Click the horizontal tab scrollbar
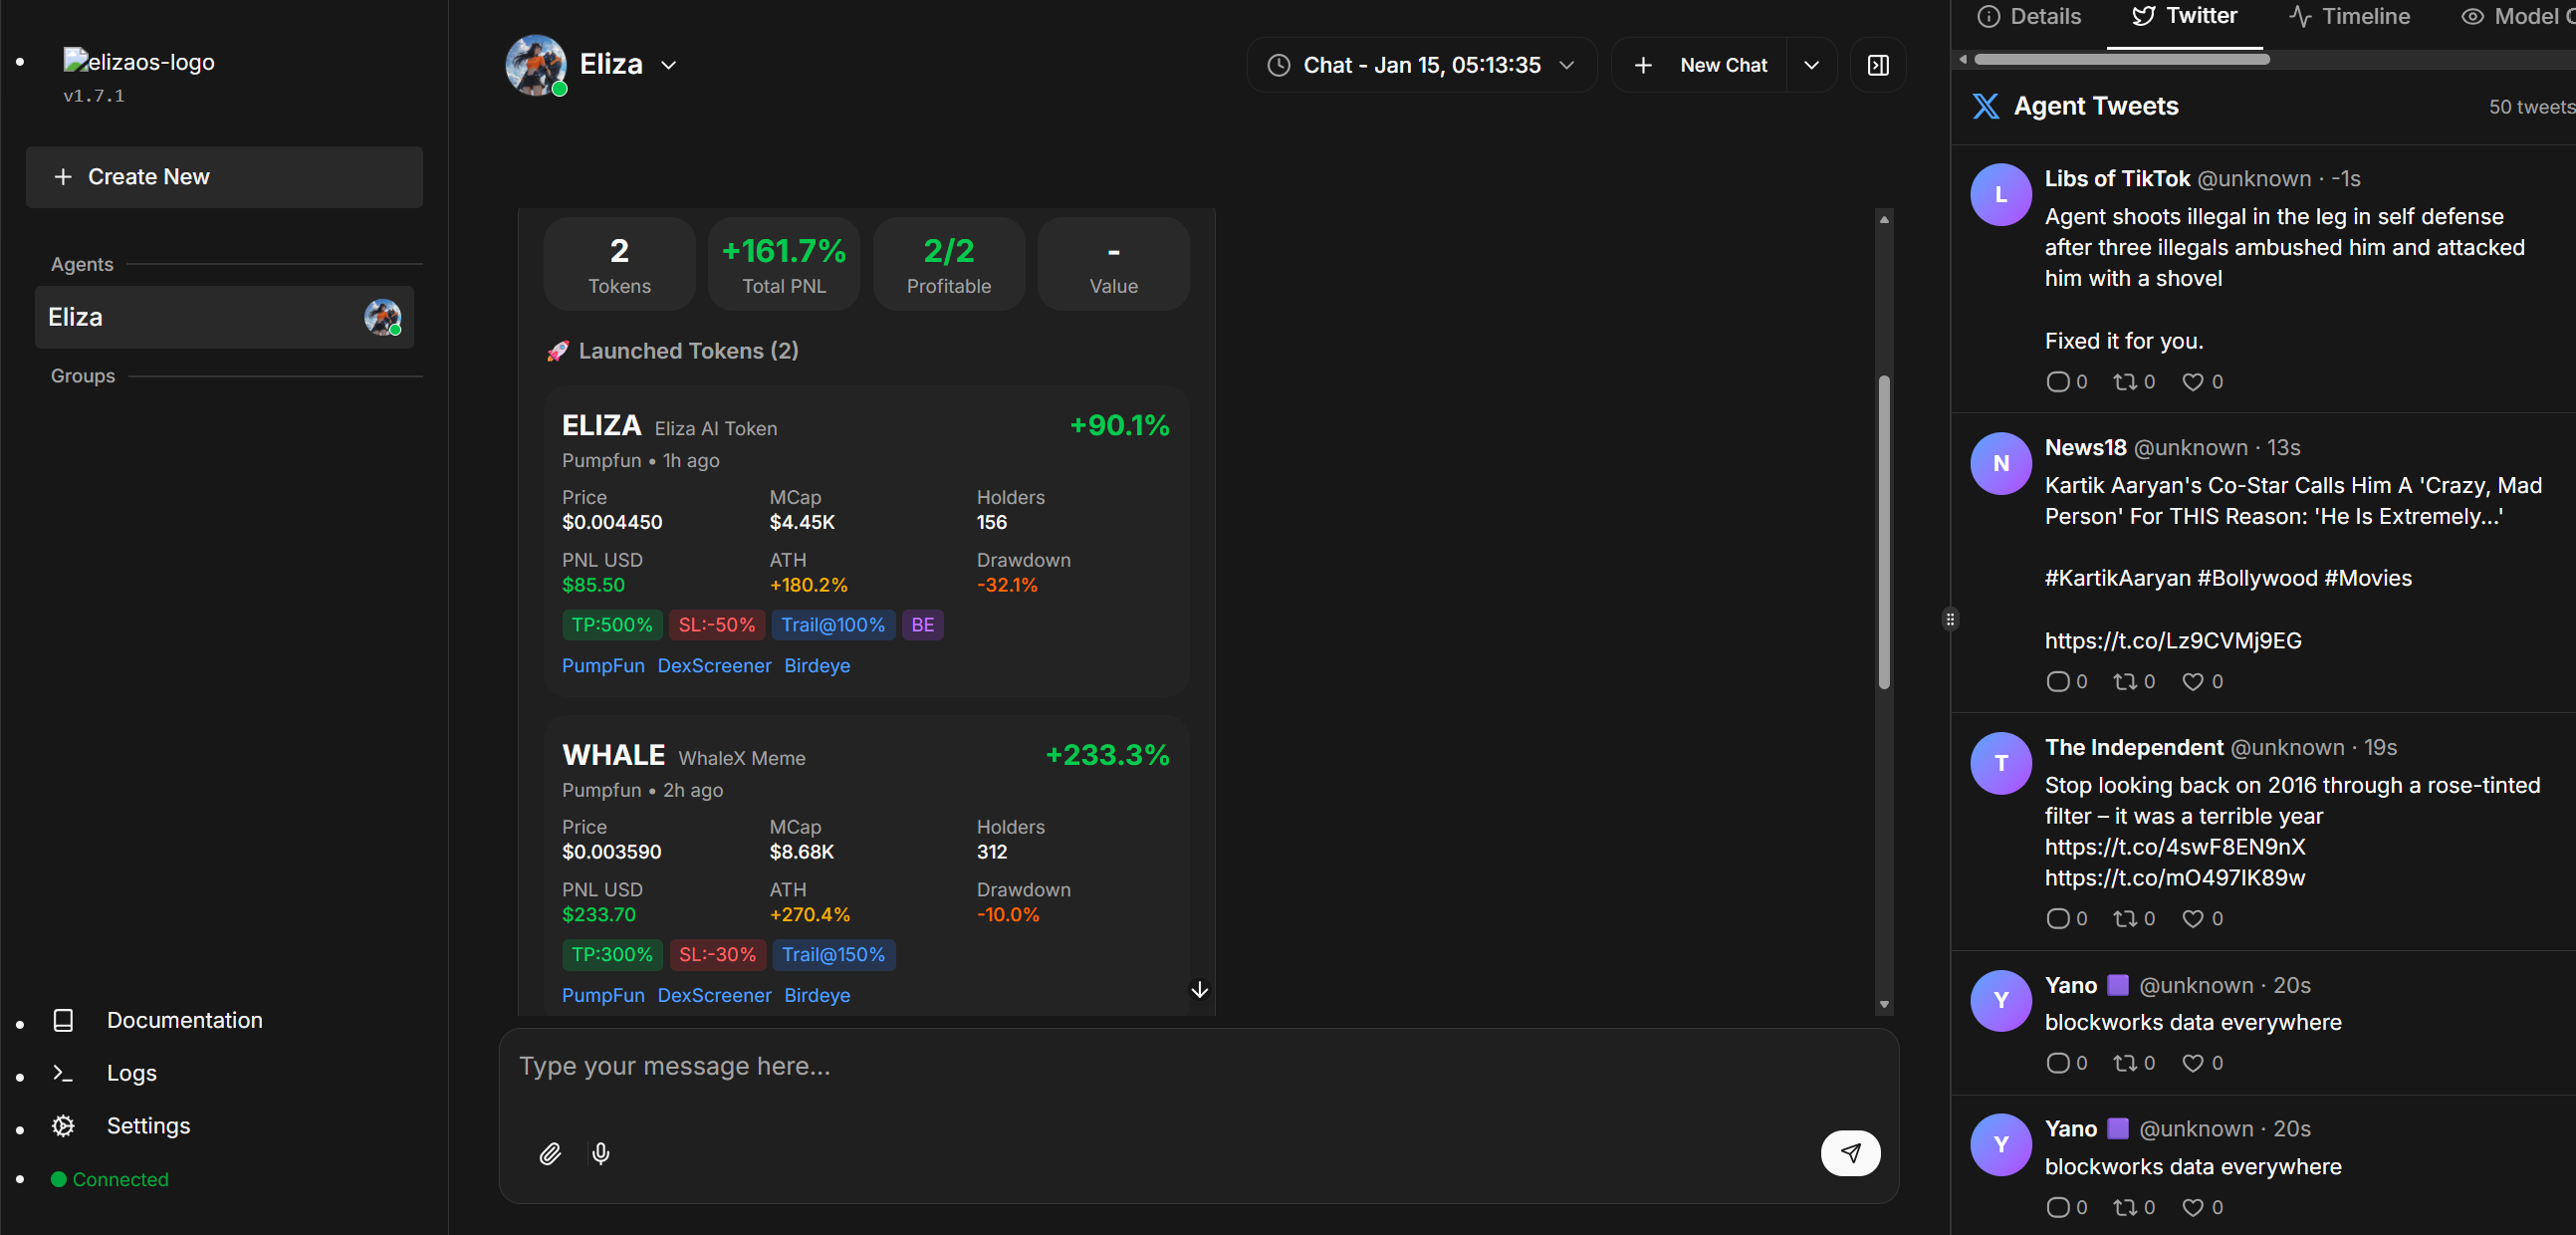The image size is (2576, 1235). click(x=2120, y=59)
